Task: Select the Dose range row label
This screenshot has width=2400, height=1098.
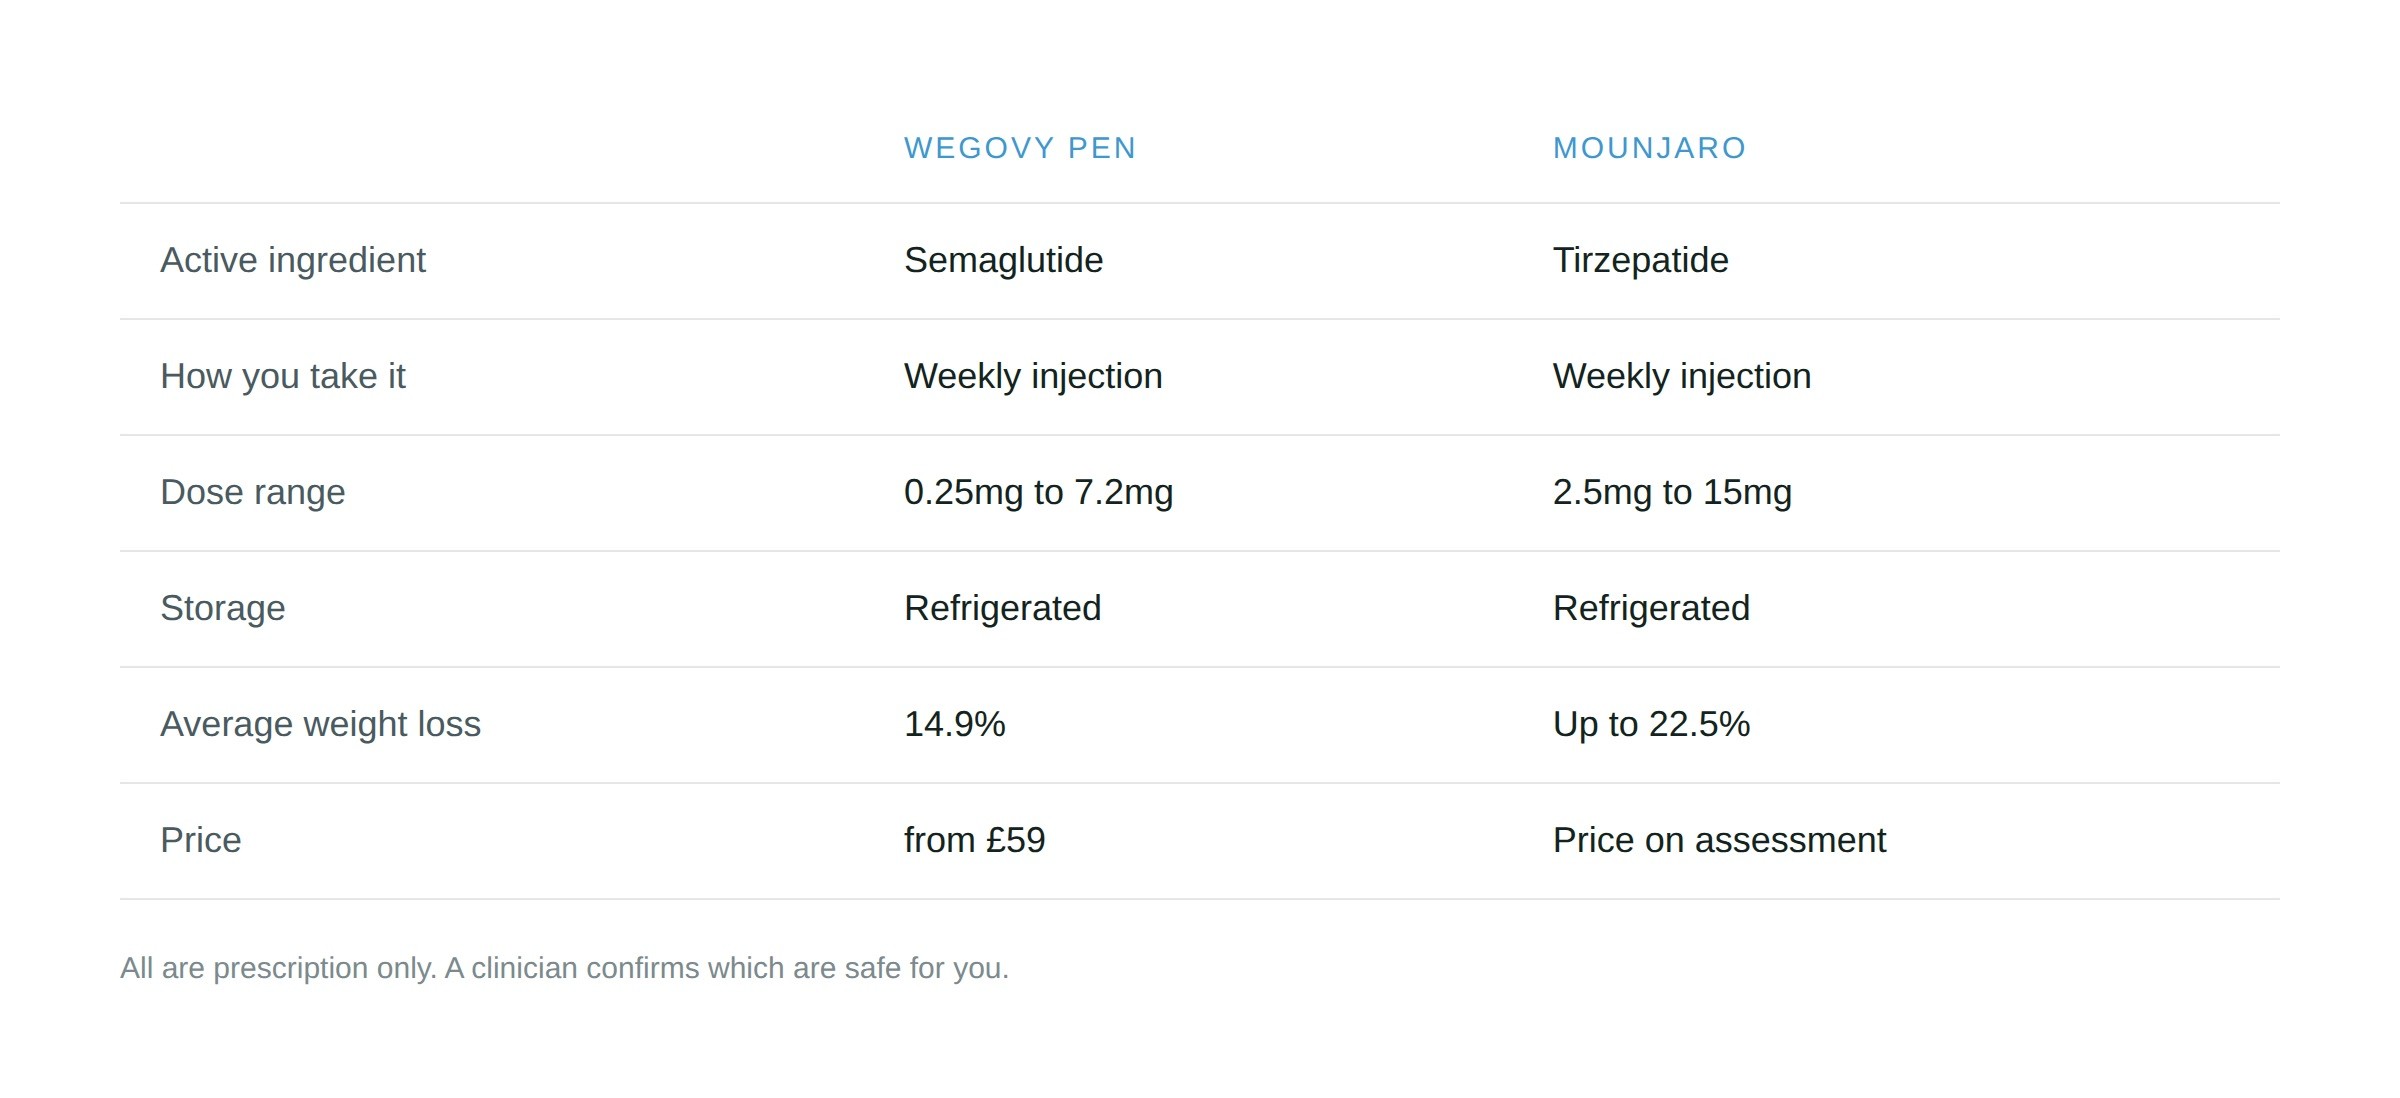Action: 253,493
